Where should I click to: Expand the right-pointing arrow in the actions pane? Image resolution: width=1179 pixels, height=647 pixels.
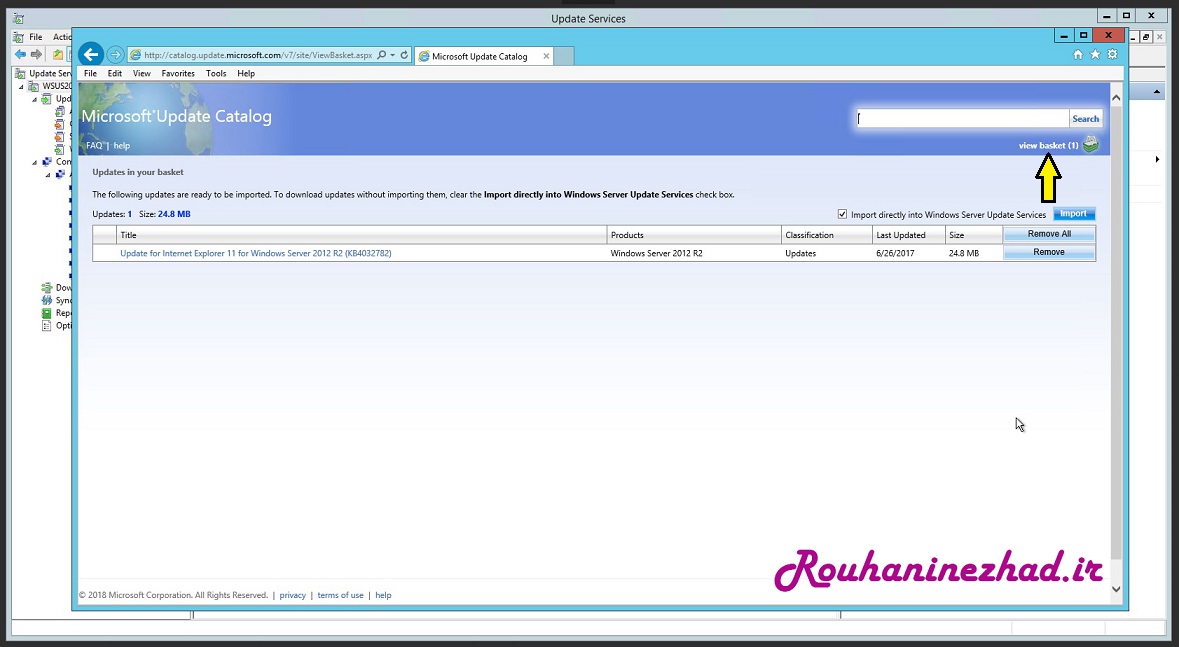click(x=1157, y=159)
